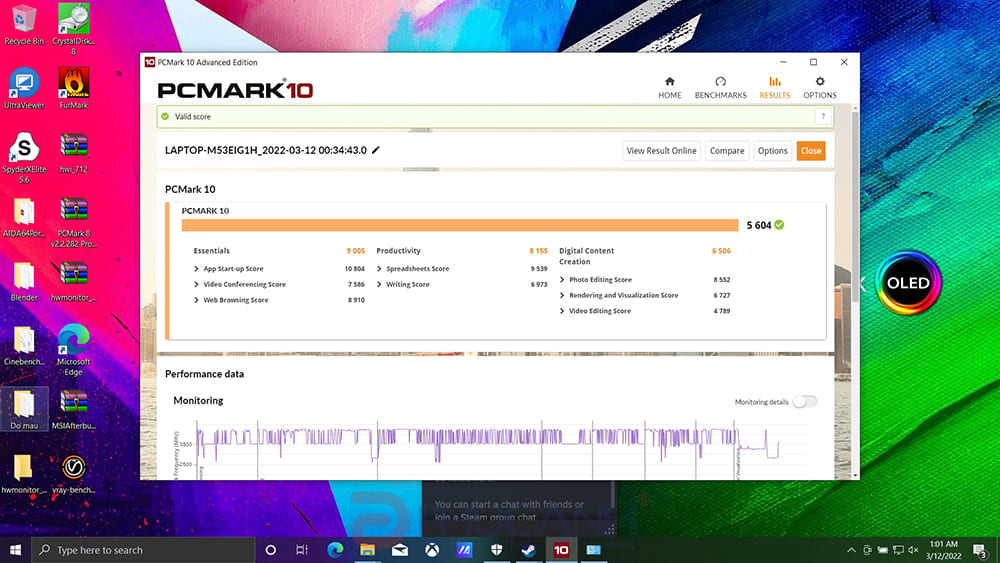This screenshot has height=563, width=1000.
Task: Select the SpyderXElite 5.6 desktop icon
Action: click(x=24, y=157)
